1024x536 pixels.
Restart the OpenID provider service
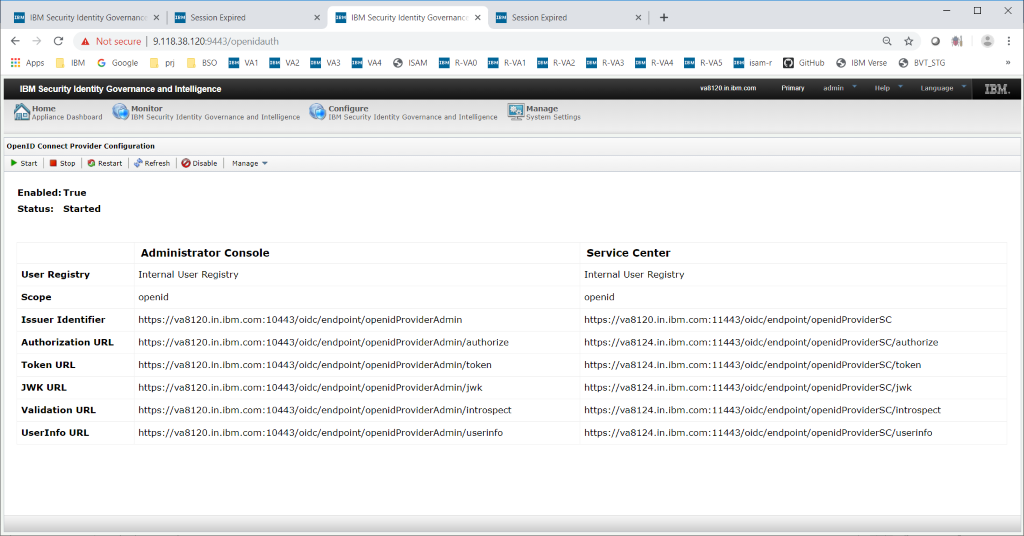pos(105,163)
